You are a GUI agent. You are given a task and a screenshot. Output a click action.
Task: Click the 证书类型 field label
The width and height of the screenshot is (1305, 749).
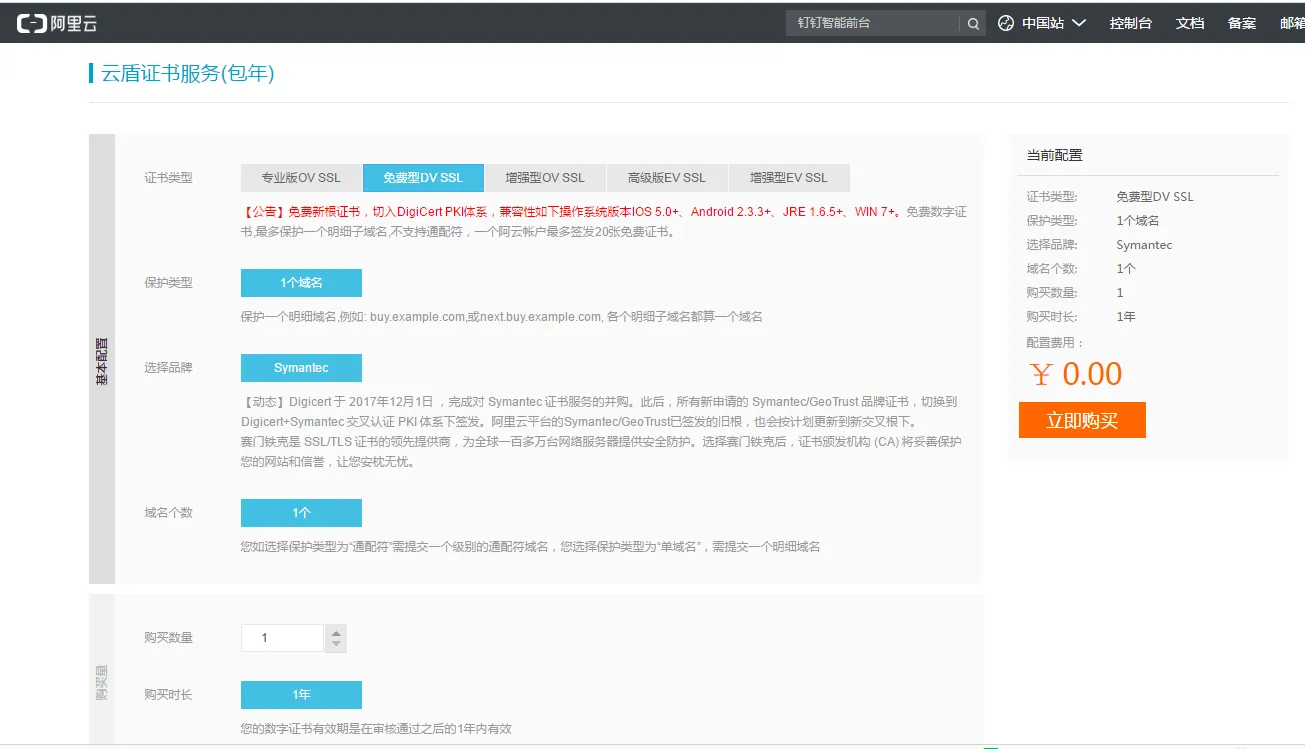pyautogui.click(x=168, y=178)
